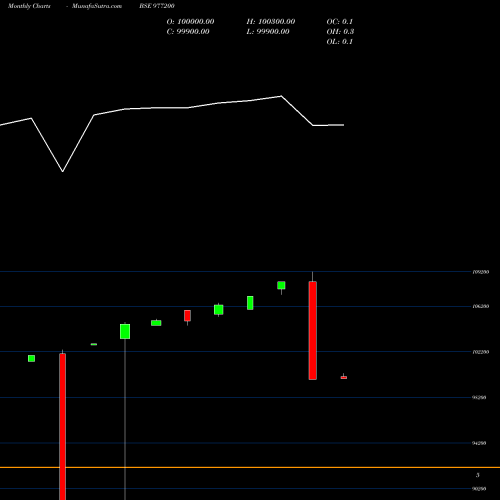This screenshot has height=500, width=500.
Task: Click the green candle with the long lower wick
Action: point(125,331)
